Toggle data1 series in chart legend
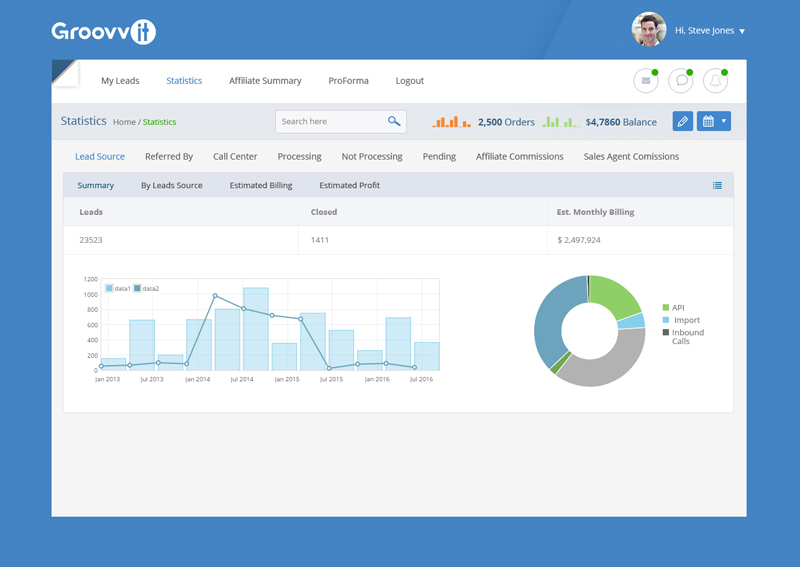Screen dimensions: 800x567 pos(118,288)
